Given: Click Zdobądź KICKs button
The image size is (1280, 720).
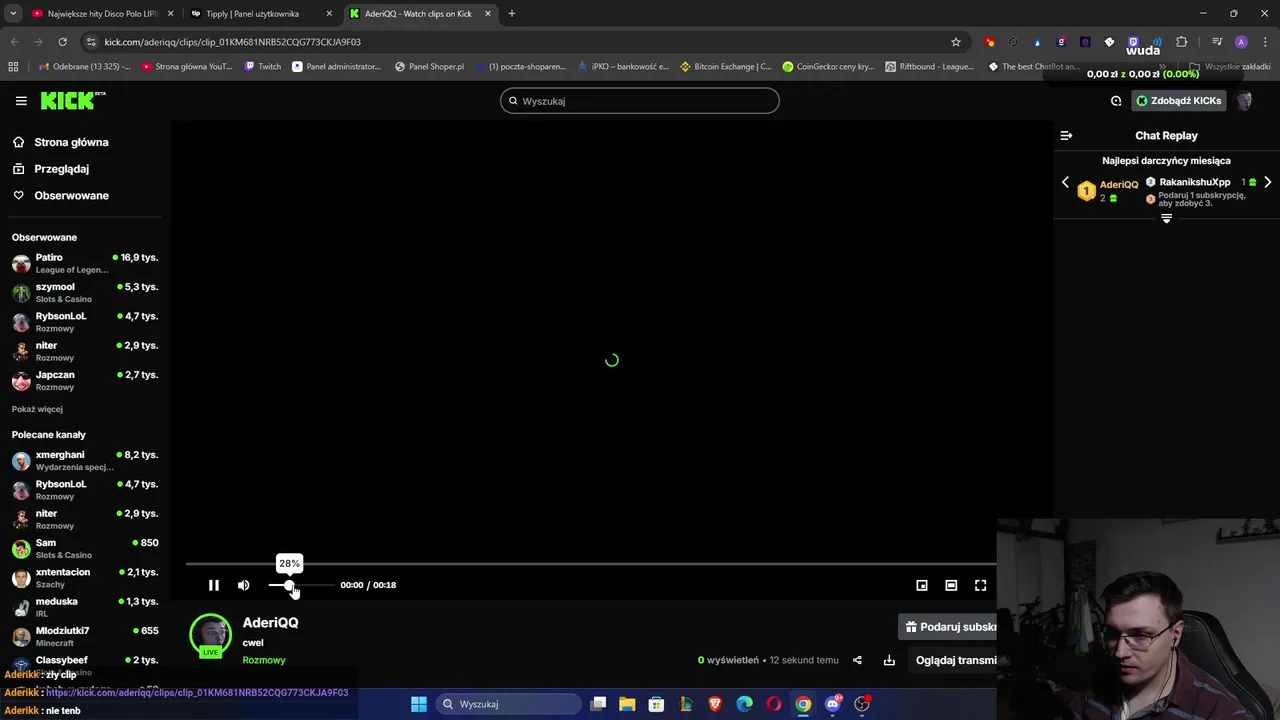Looking at the screenshot, I should coord(1178,101).
